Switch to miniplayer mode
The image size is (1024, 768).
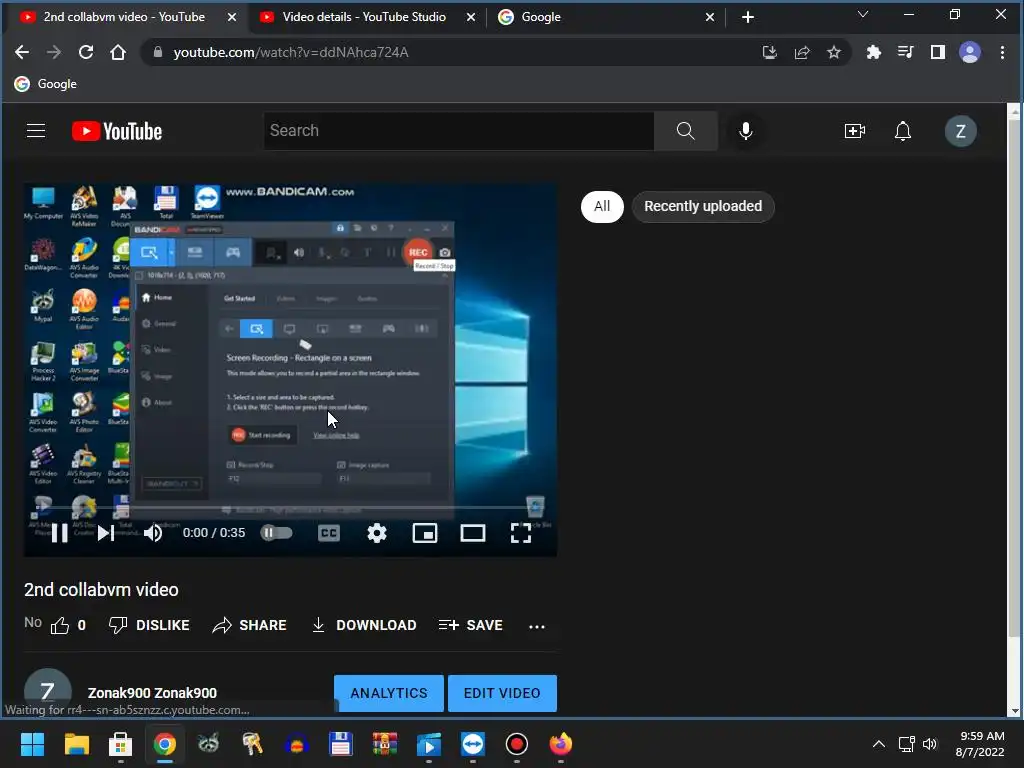[424, 534]
